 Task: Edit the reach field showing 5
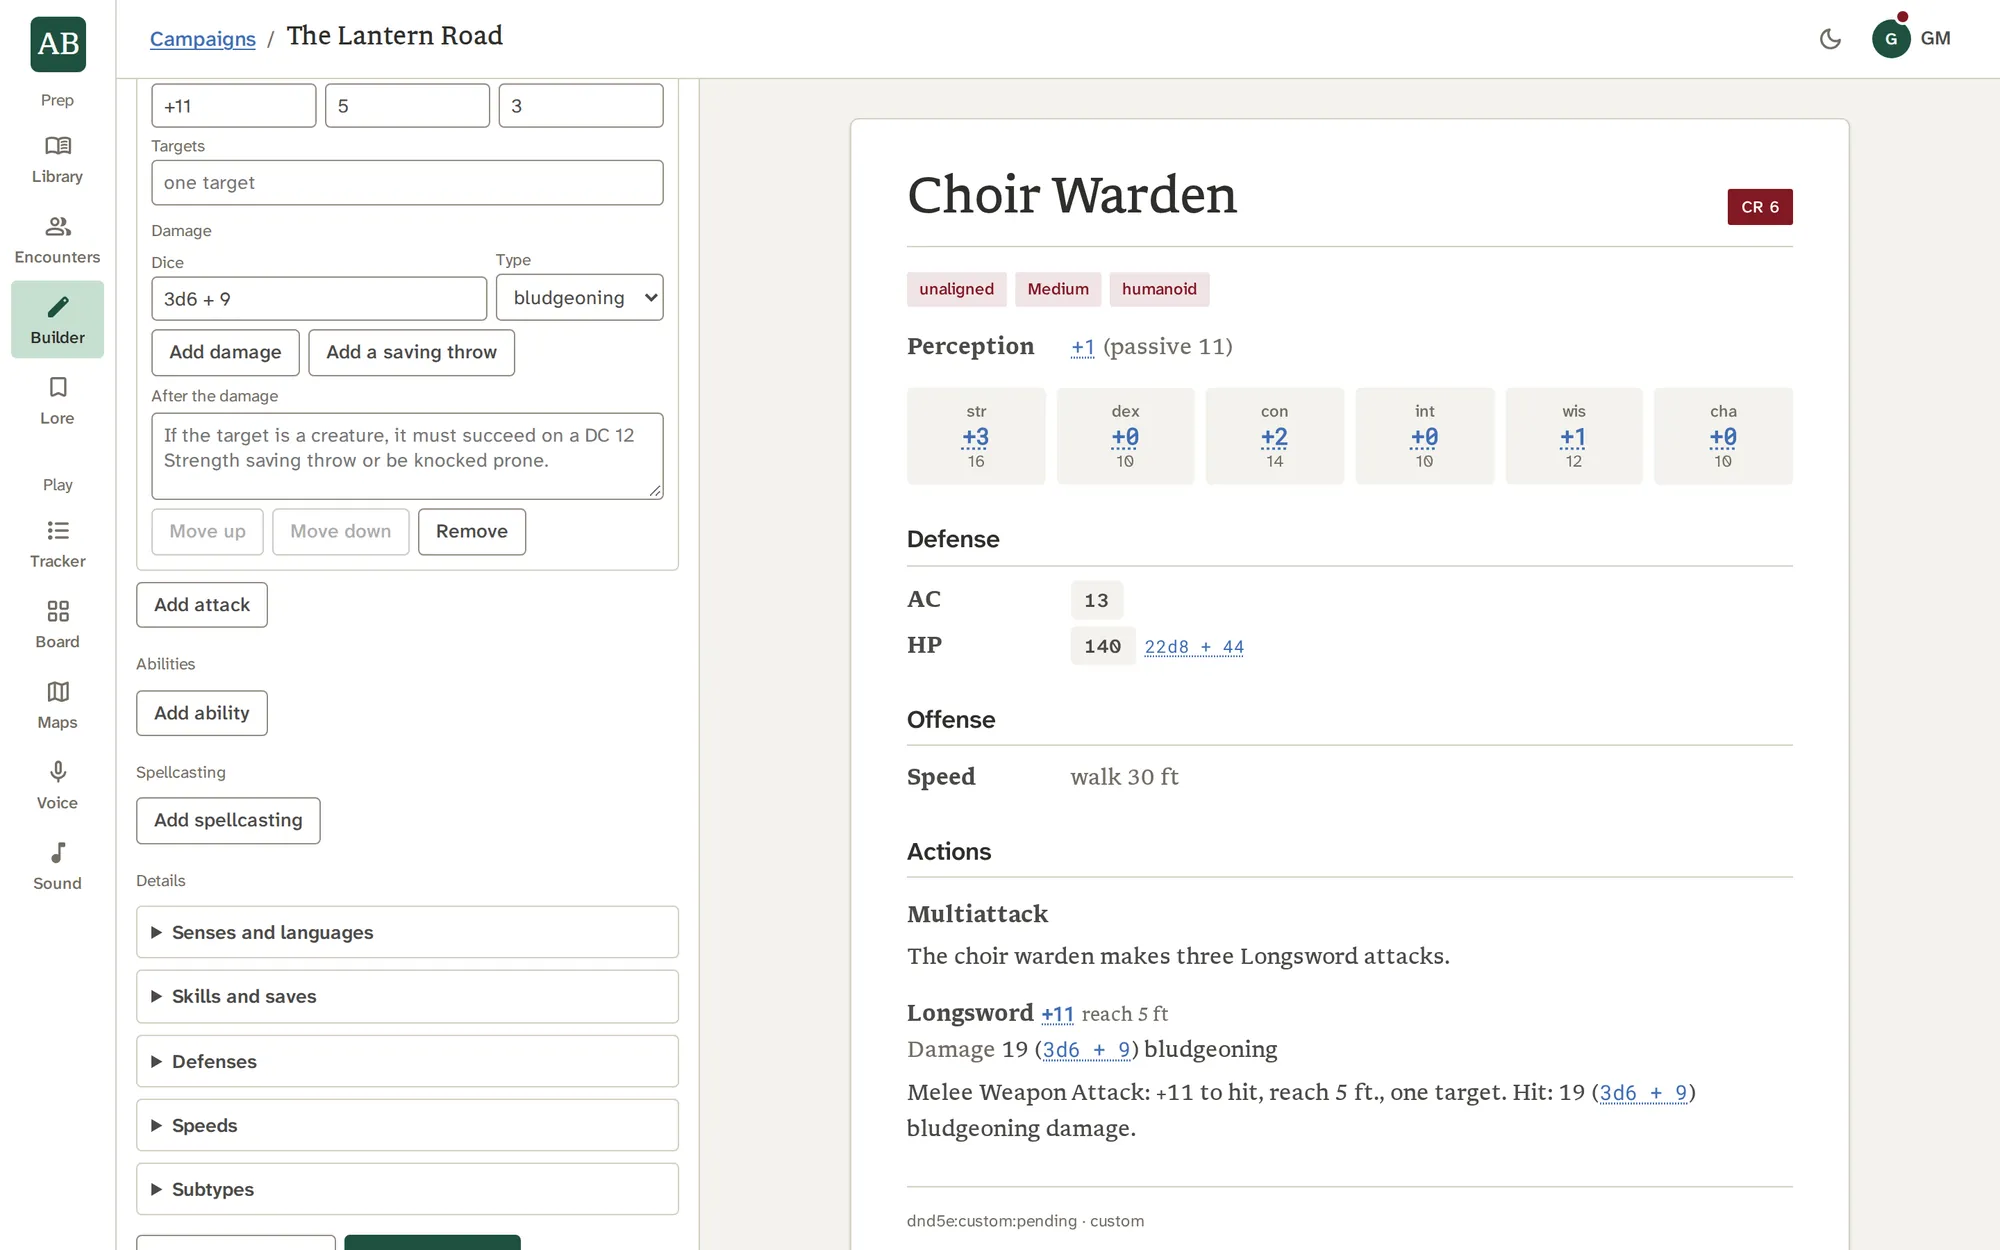pos(407,106)
